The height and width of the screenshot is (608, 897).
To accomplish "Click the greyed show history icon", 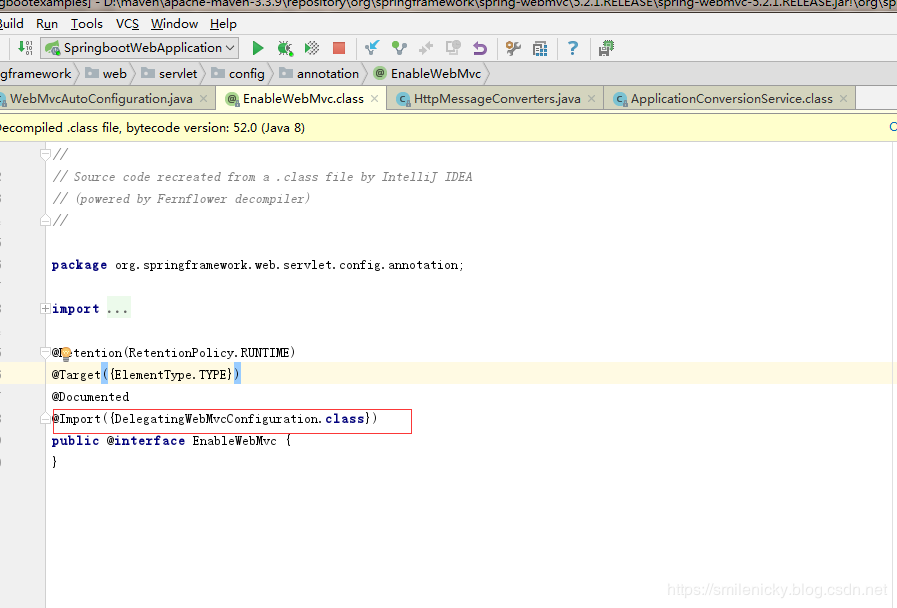I will (x=453, y=48).
